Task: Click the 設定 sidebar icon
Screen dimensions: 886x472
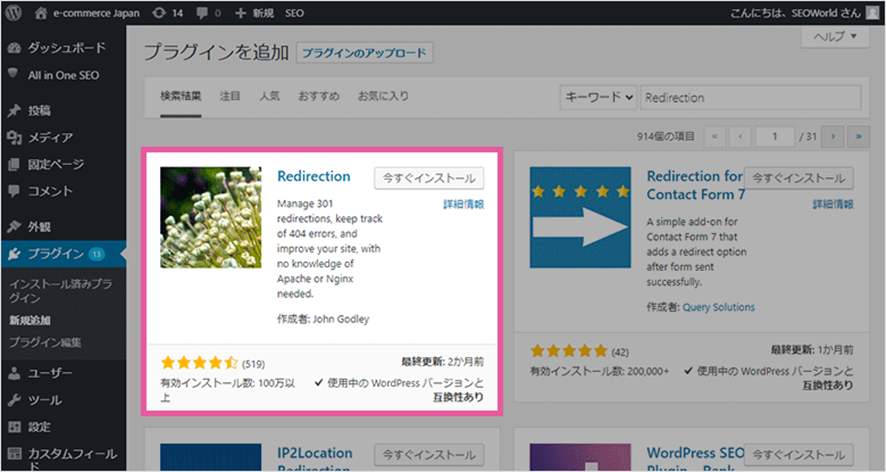Action: click(14, 427)
